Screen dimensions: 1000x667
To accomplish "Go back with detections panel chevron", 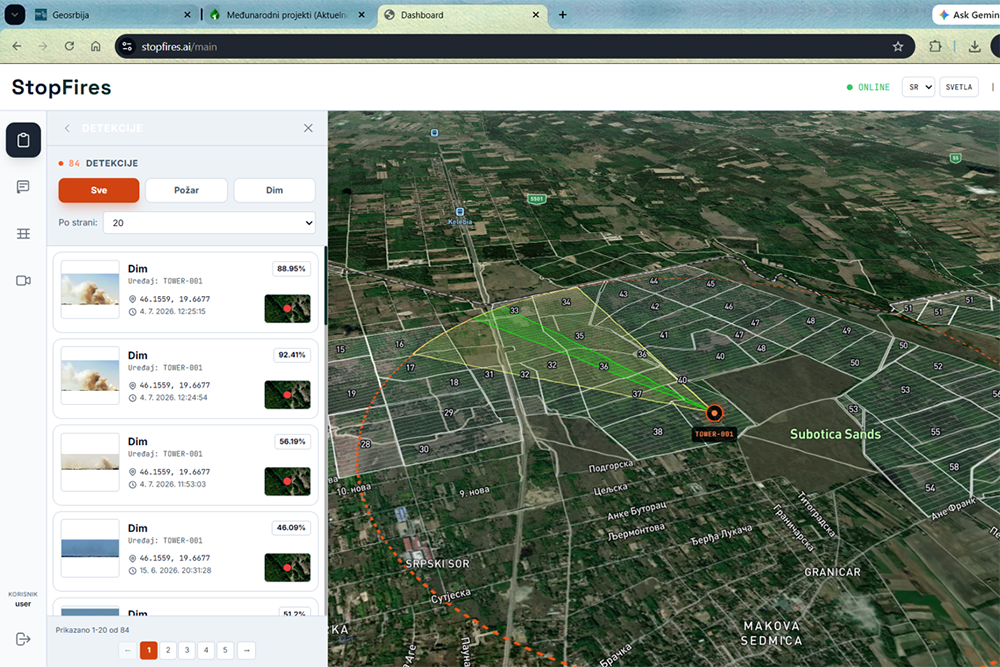I will pyautogui.click(x=67, y=128).
